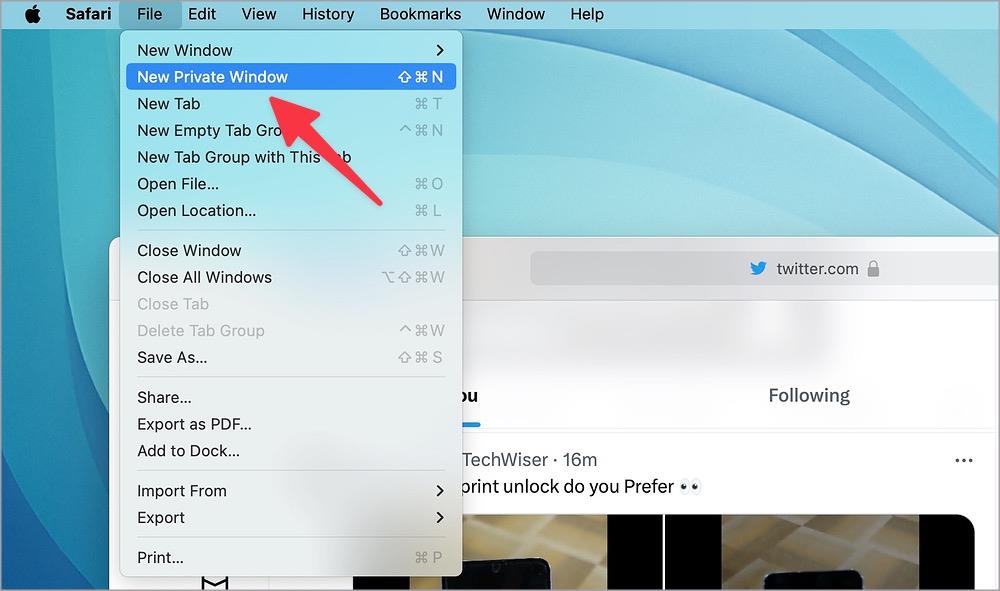Select New Tab menu item

(291, 104)
